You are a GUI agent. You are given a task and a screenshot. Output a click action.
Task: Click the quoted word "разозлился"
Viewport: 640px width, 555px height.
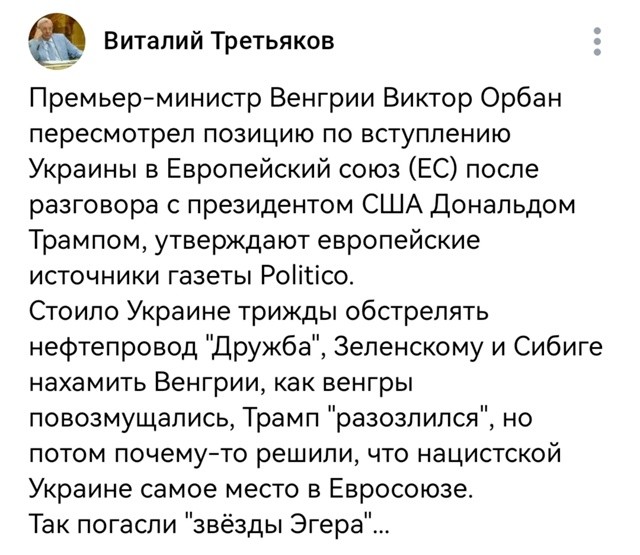pyautogui.click(x=409, y=418)
